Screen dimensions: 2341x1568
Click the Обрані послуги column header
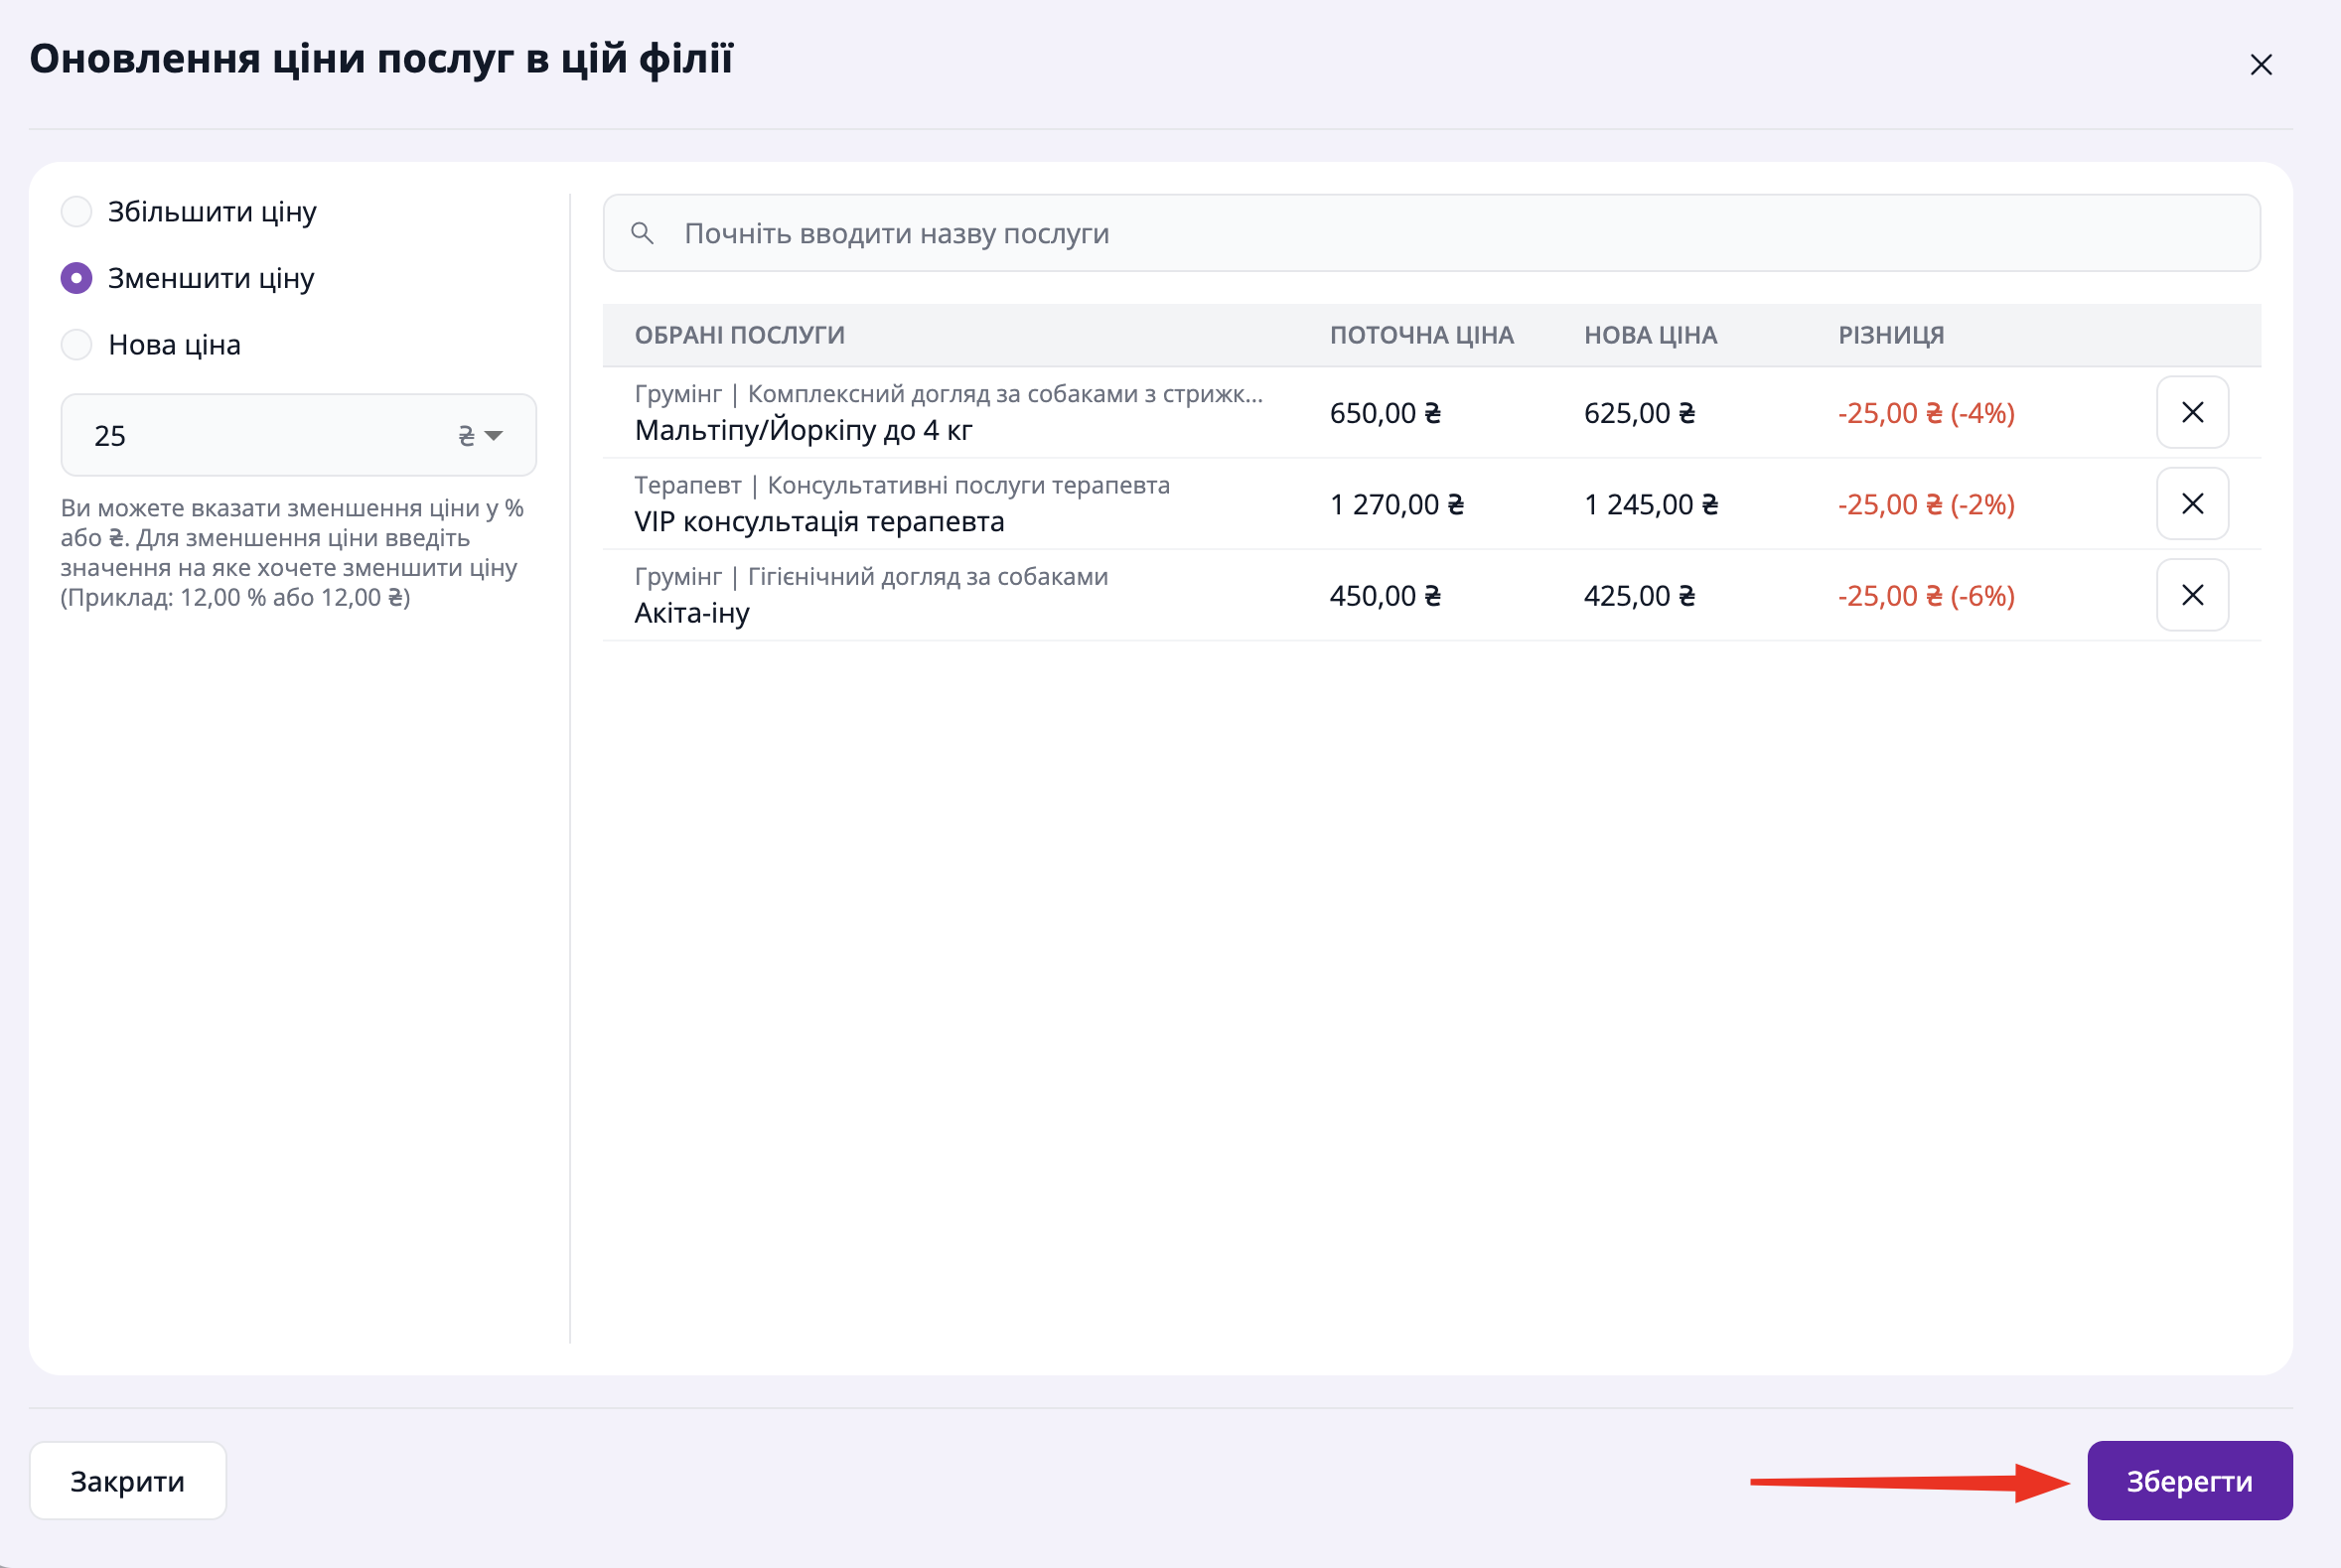click(739, 336)
